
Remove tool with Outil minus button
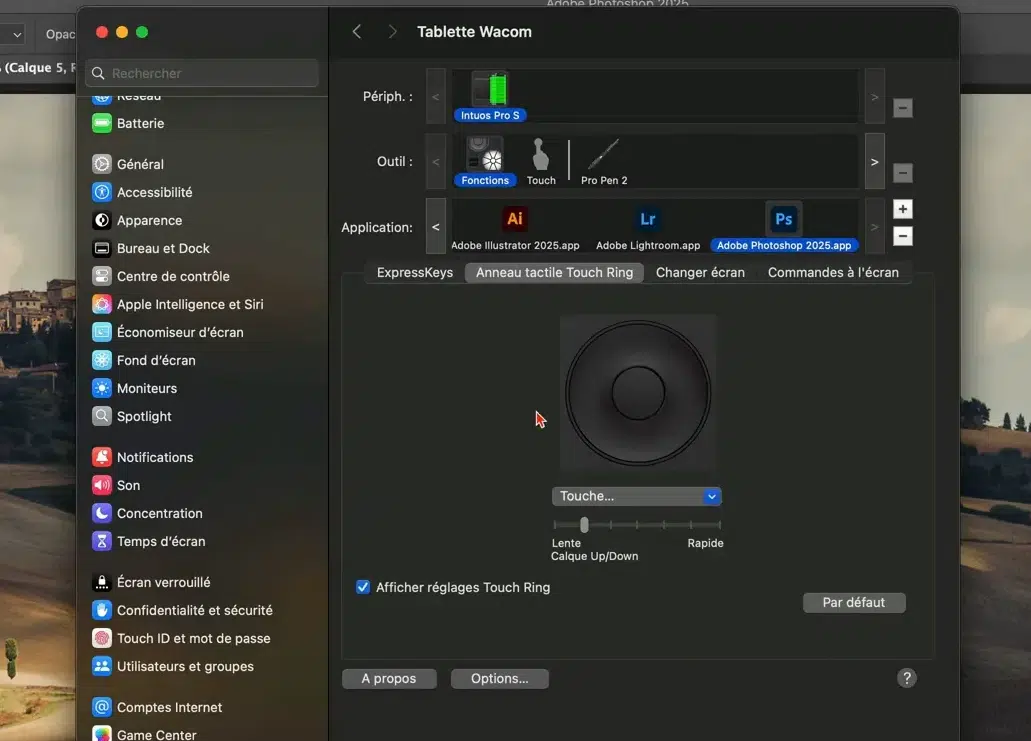point(902,173)
